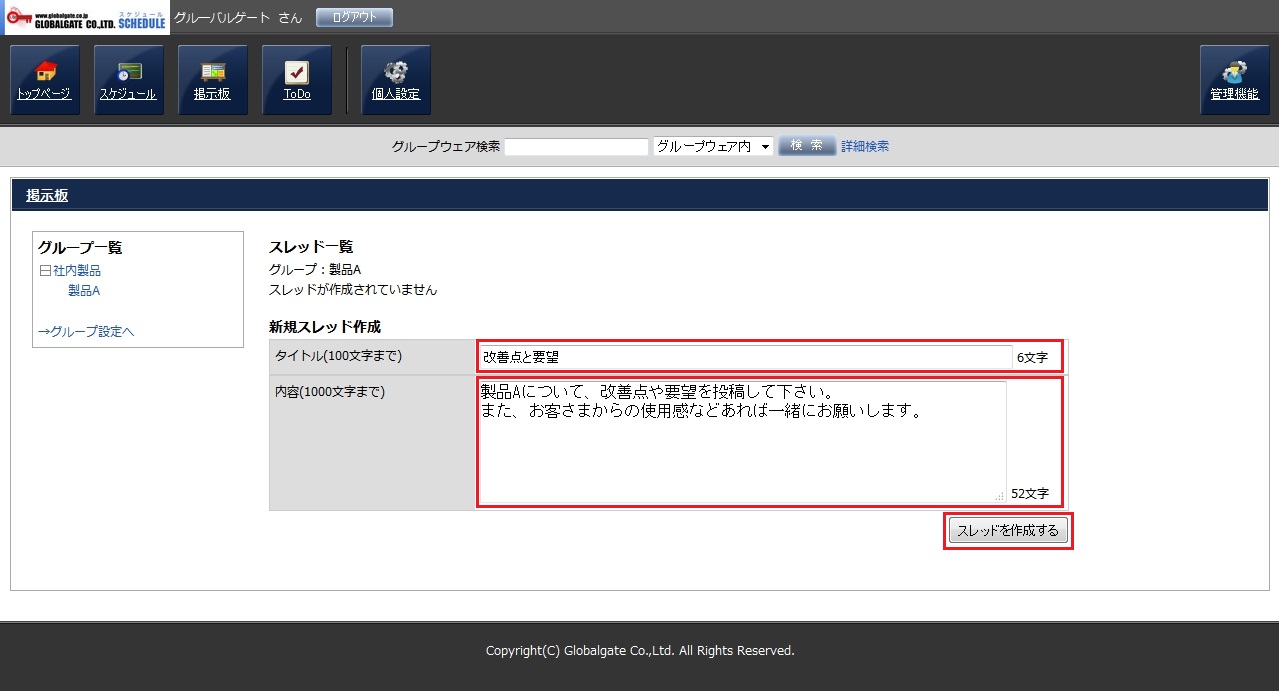Click the ログアウト button
The height and width of the screenshot is (691, 1279).
coord(354,17)
